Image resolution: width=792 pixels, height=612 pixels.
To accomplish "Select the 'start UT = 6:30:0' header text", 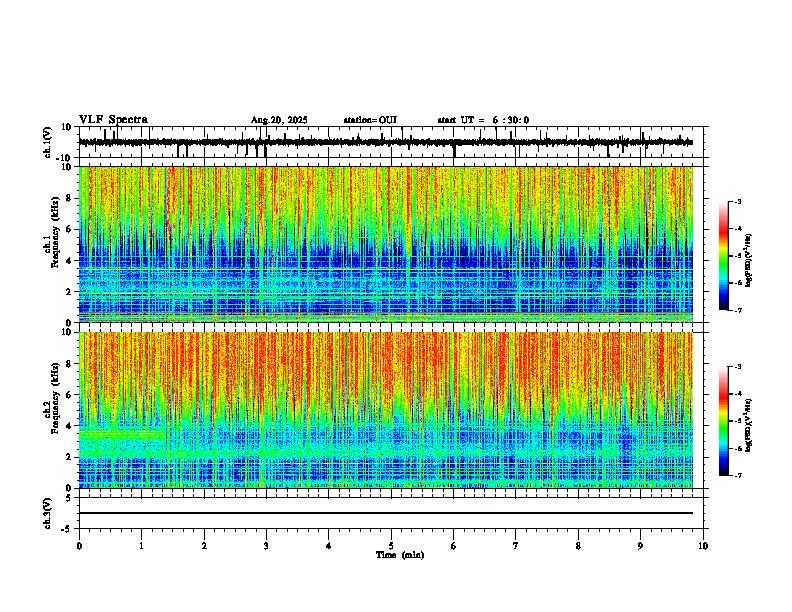I will pos(483,120).
